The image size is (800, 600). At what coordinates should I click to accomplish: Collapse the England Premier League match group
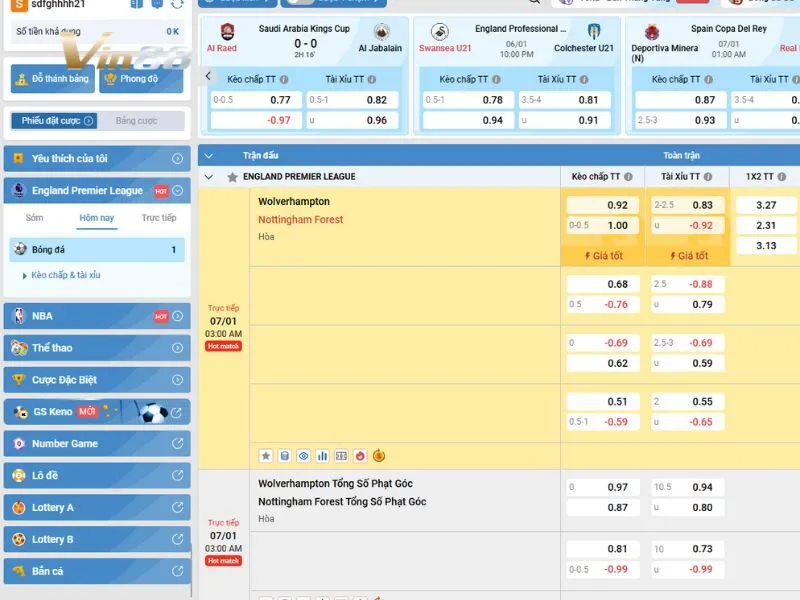(209, 177)
